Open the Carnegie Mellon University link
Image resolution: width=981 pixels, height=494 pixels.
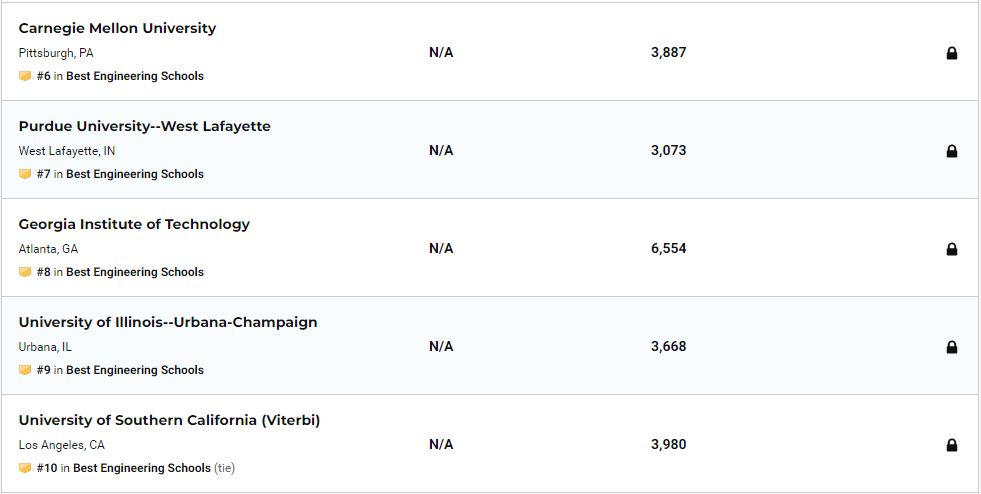[x=117, y=28]
